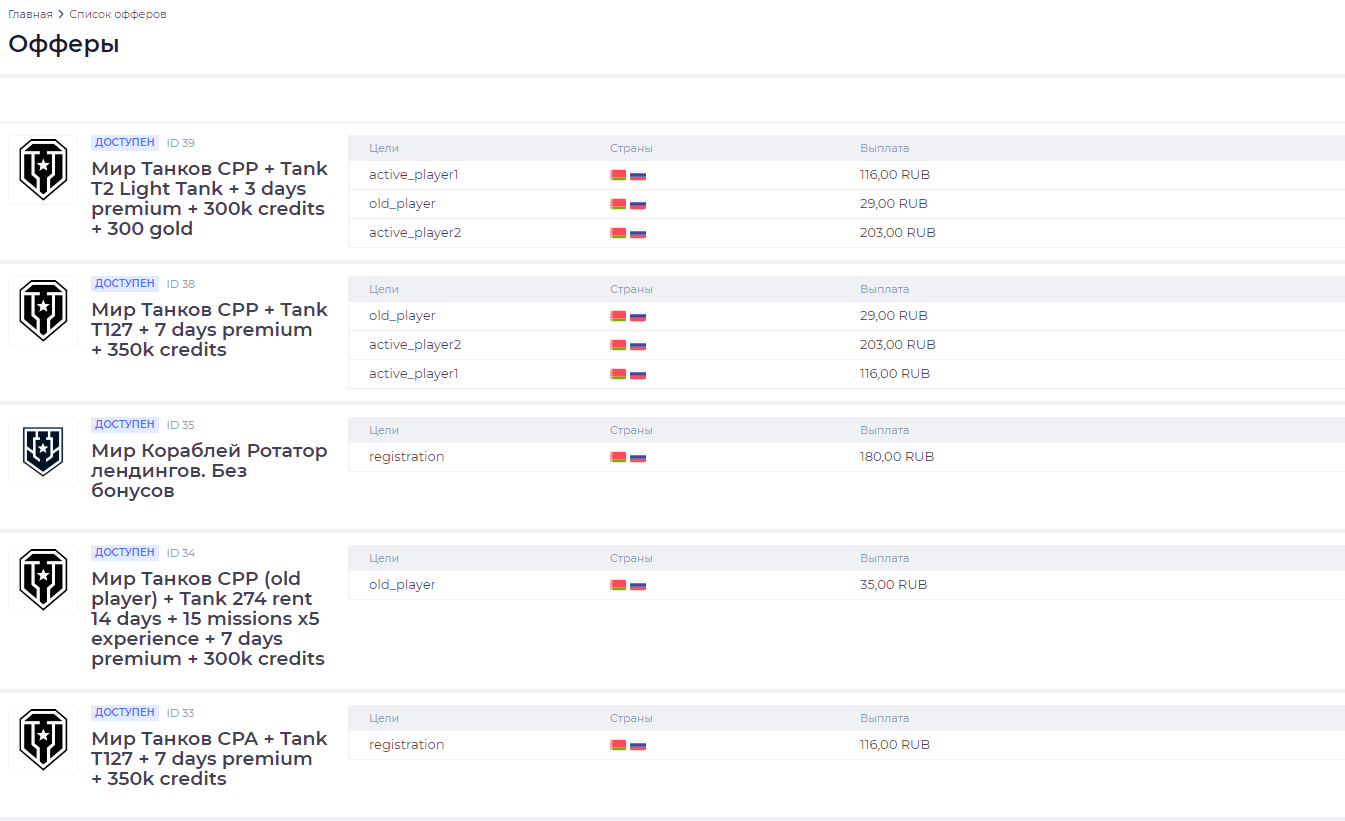Click Belarus flag in active_player1 row of ID 39
This screenshot has height=821, width=1345.
tap(618, 175)
